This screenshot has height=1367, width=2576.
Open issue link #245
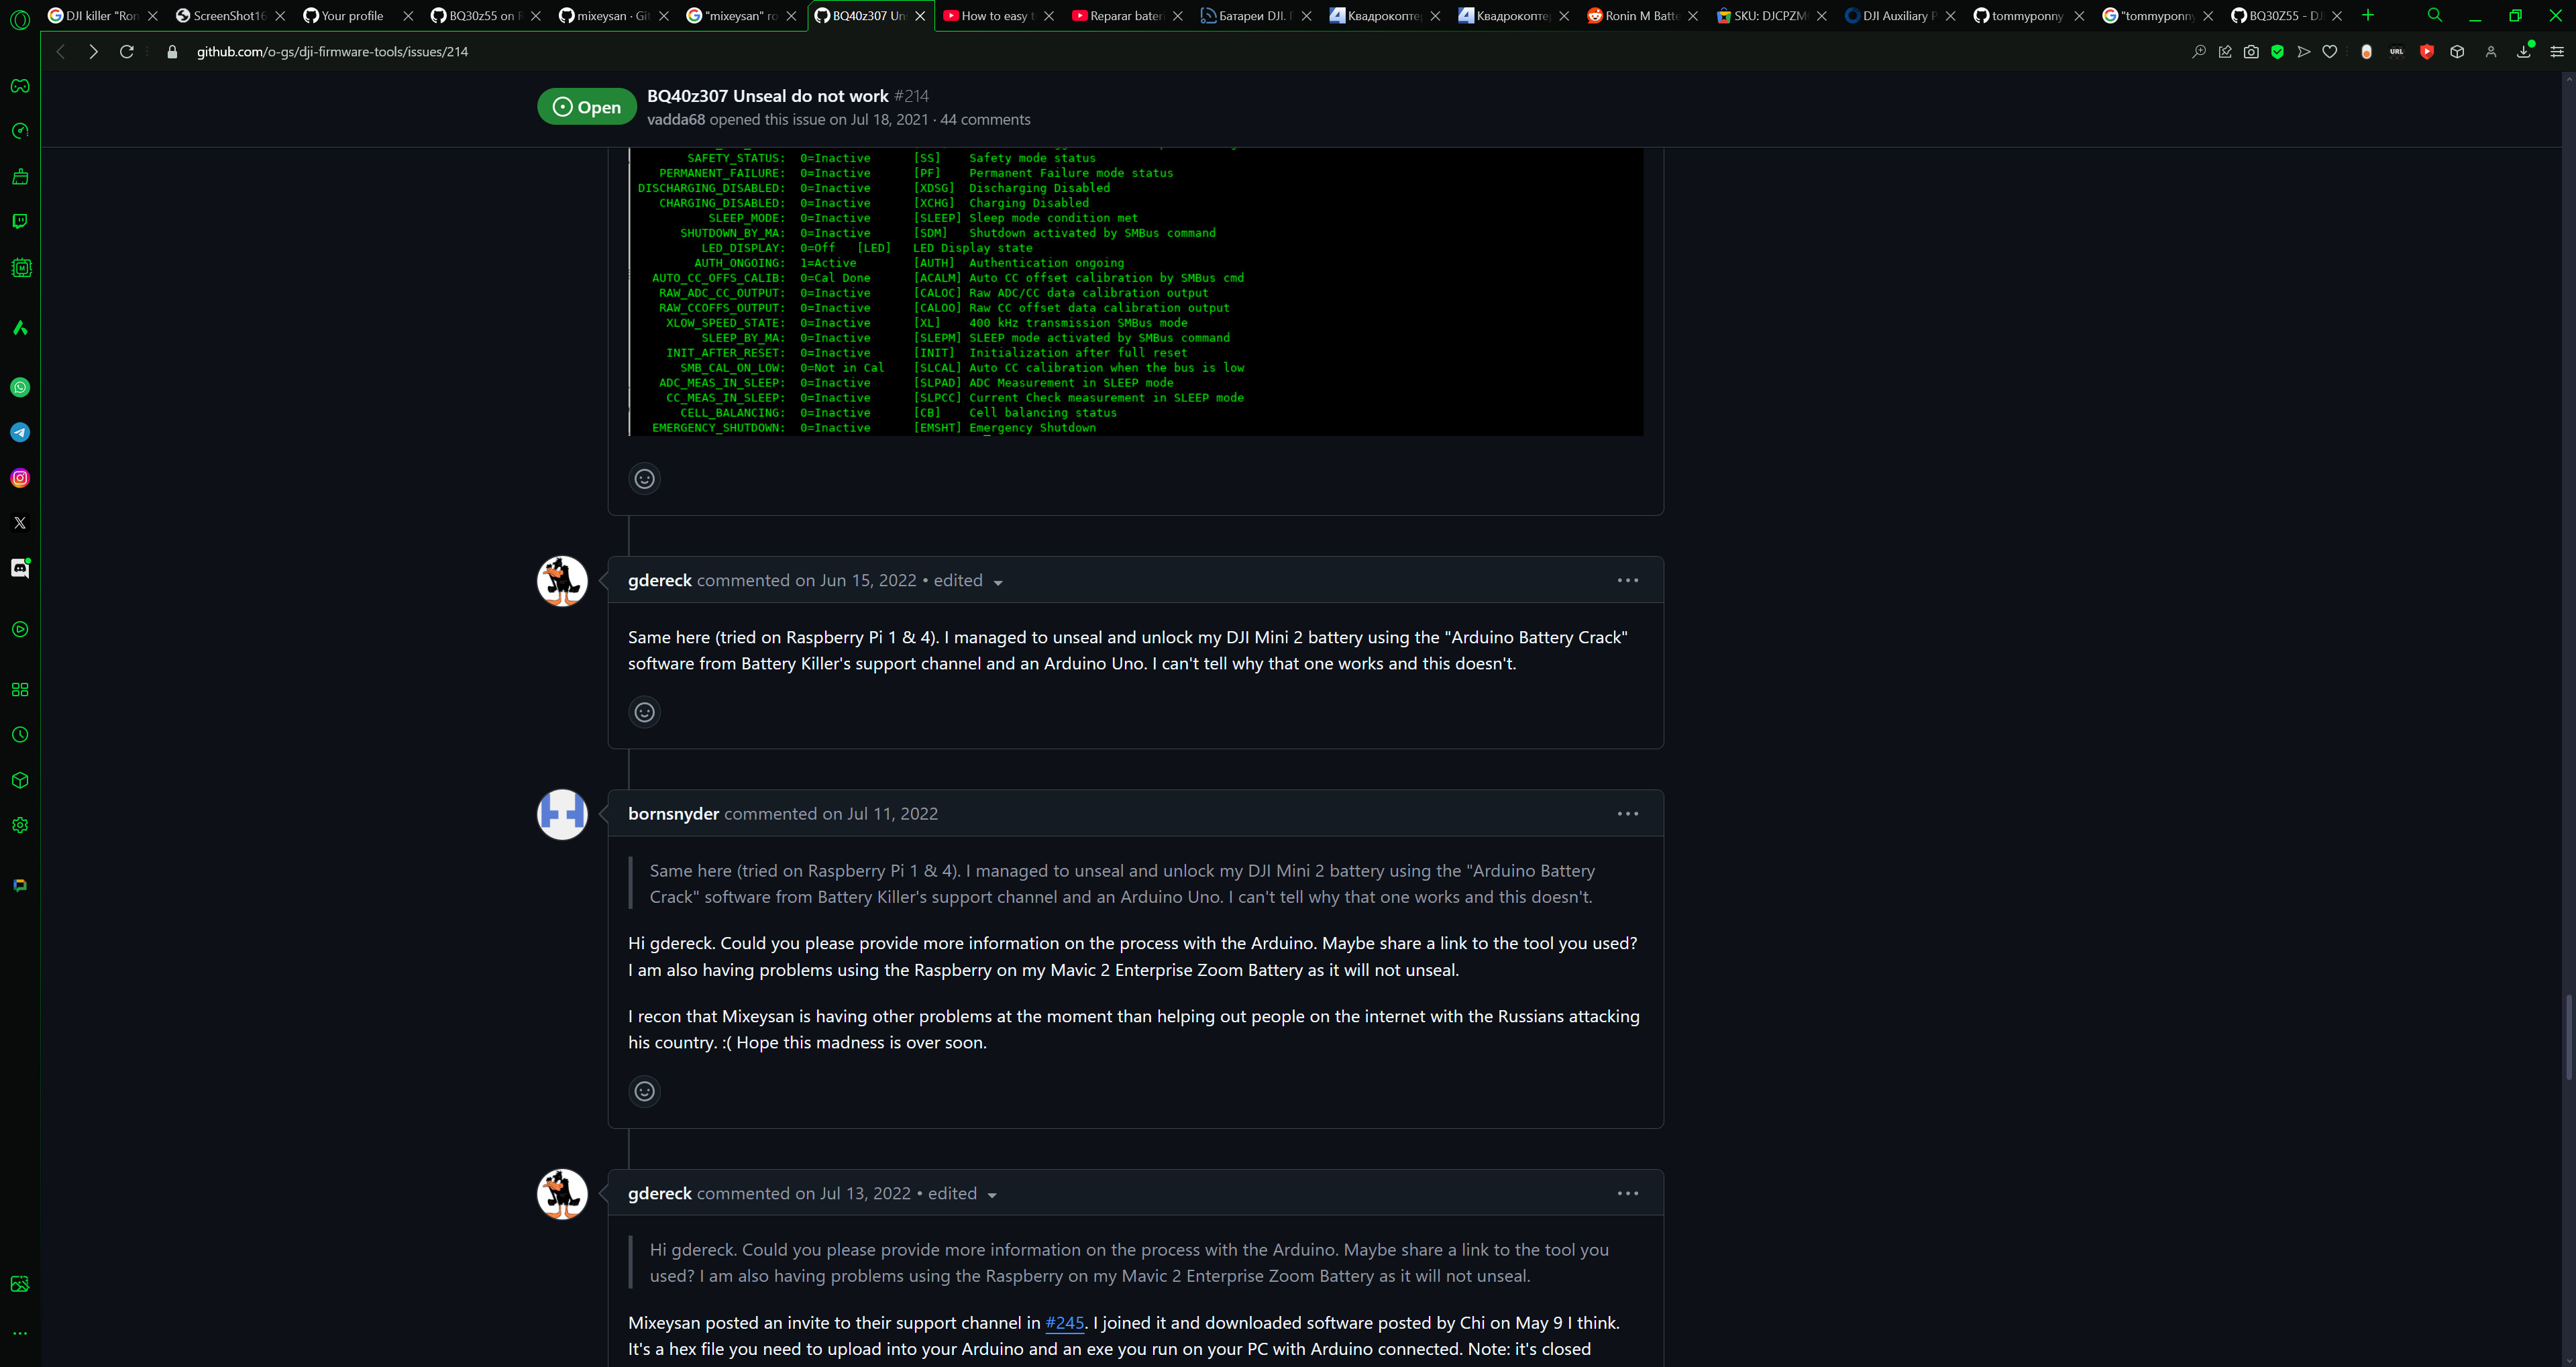click(x=1064, y=1323)
